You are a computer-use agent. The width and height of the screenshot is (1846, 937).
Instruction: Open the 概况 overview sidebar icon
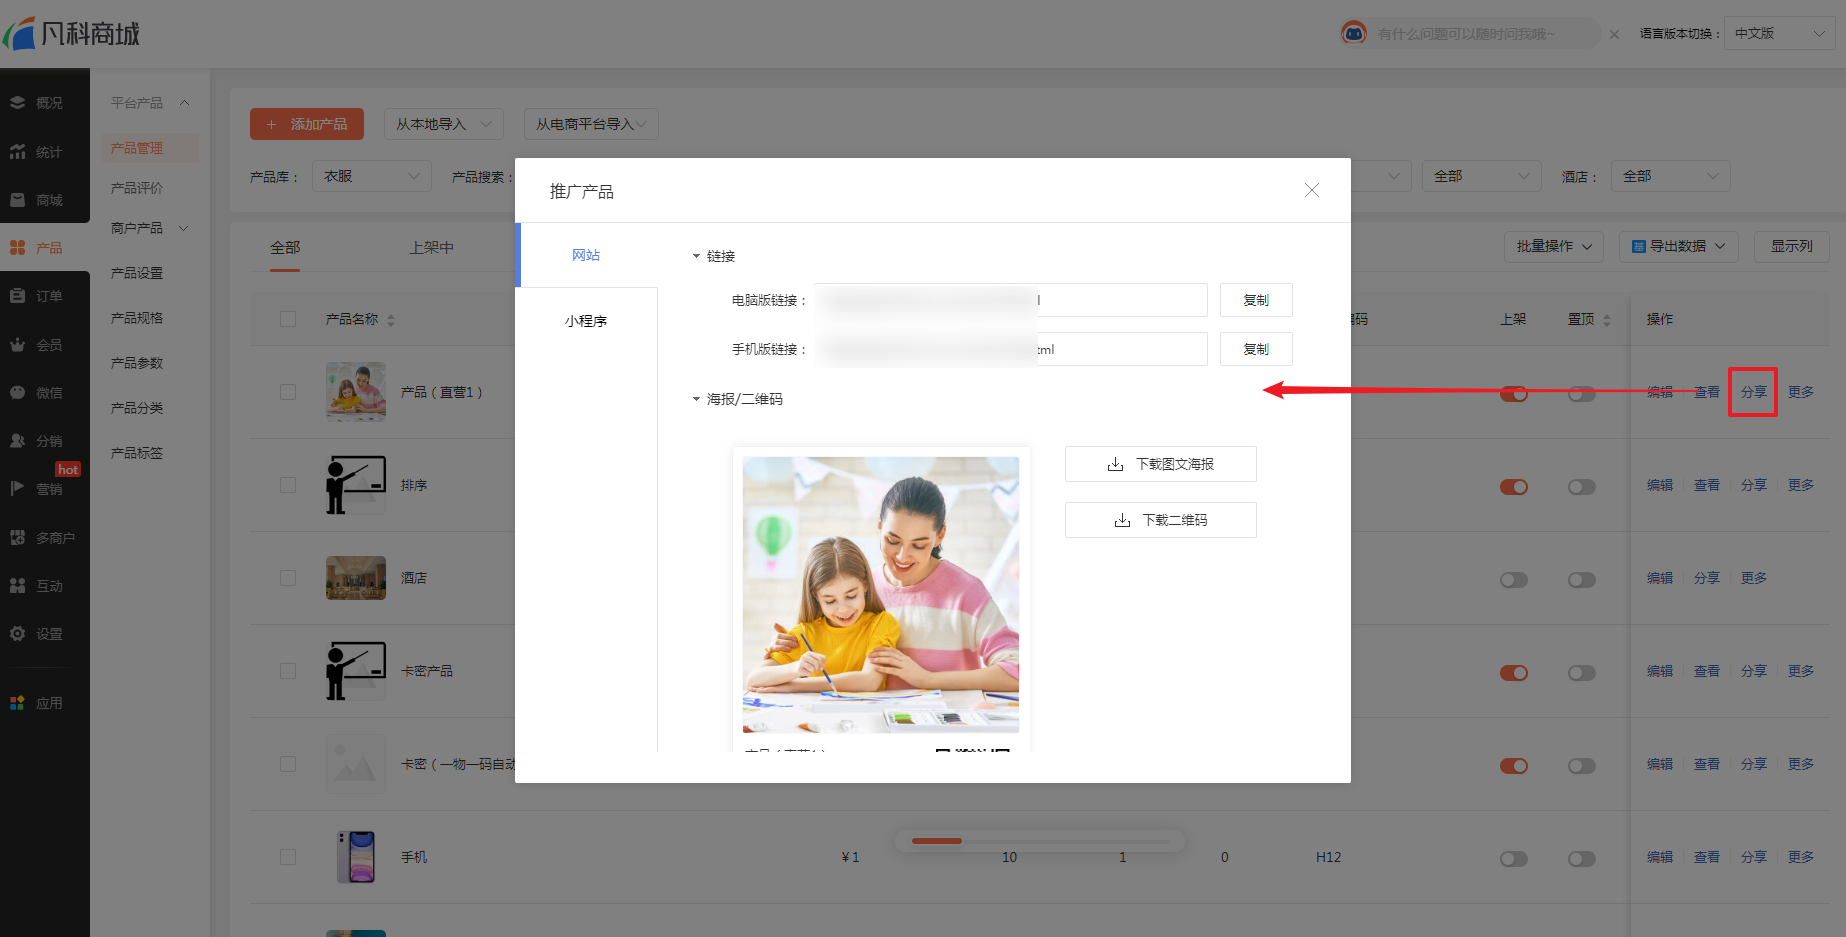(17, 103)
